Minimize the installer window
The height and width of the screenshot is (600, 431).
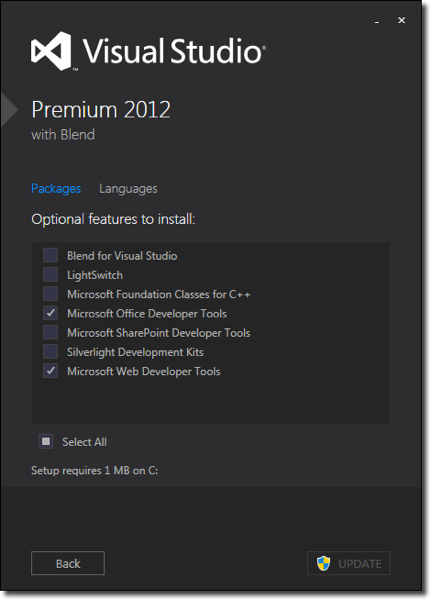point(377,21)
